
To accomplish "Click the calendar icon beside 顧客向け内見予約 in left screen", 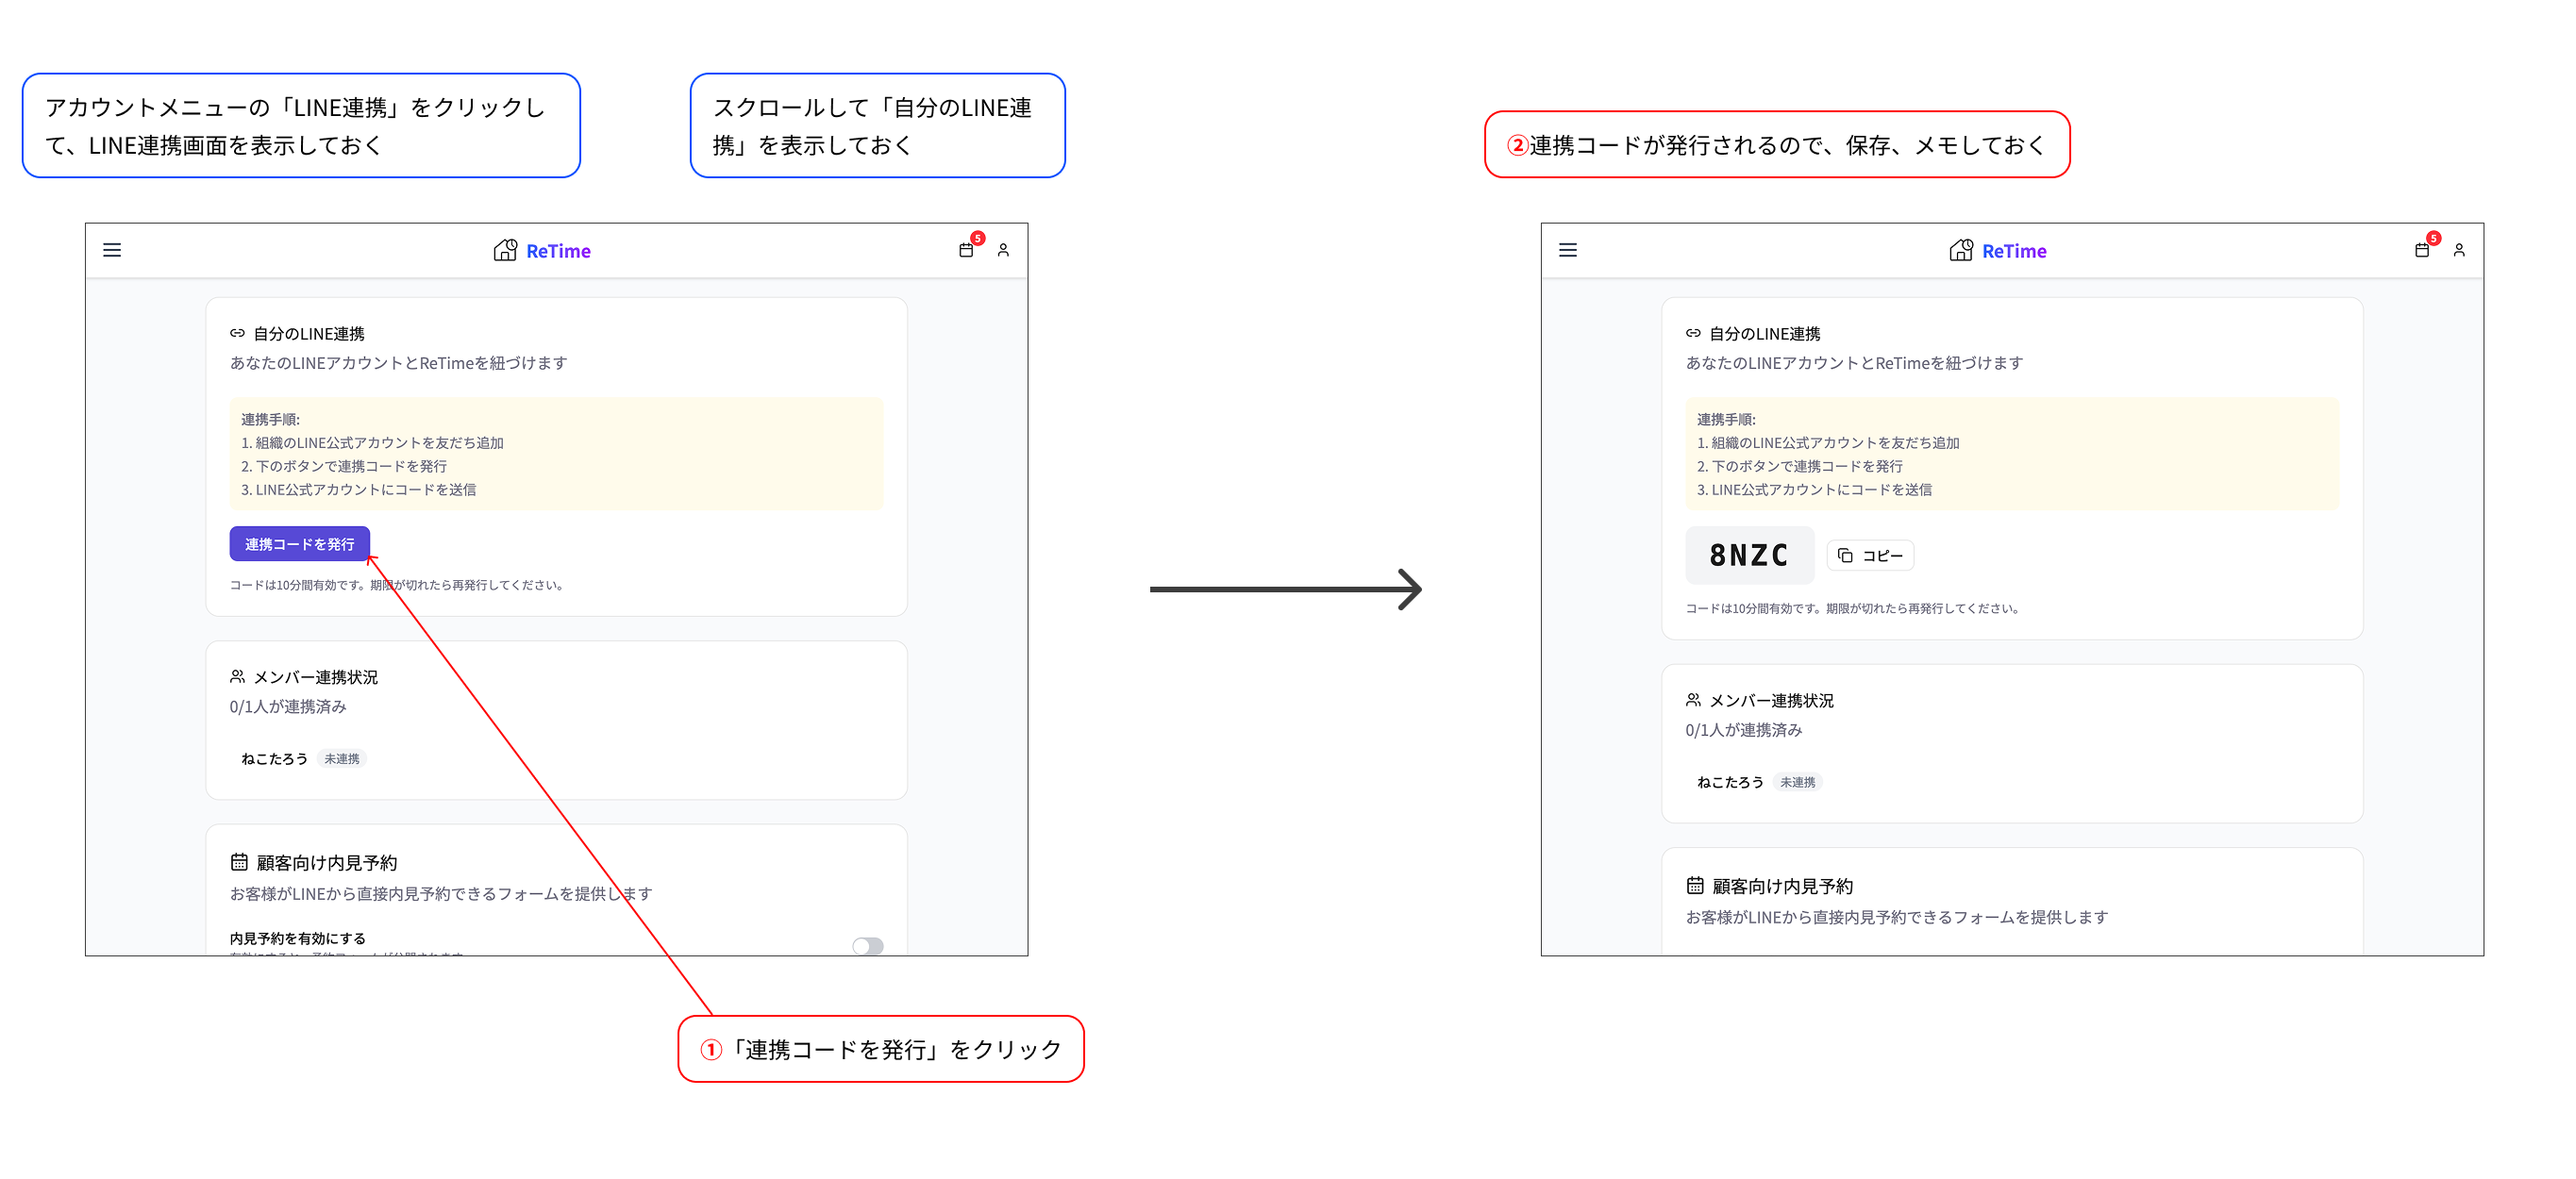I will pyautogui.click(x=239, y=861).
